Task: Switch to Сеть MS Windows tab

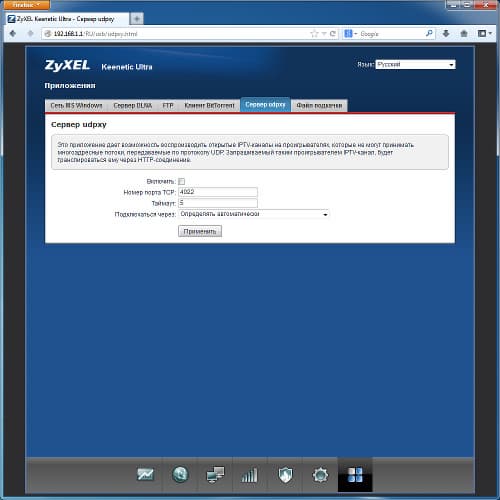Action: coord(76,105)
